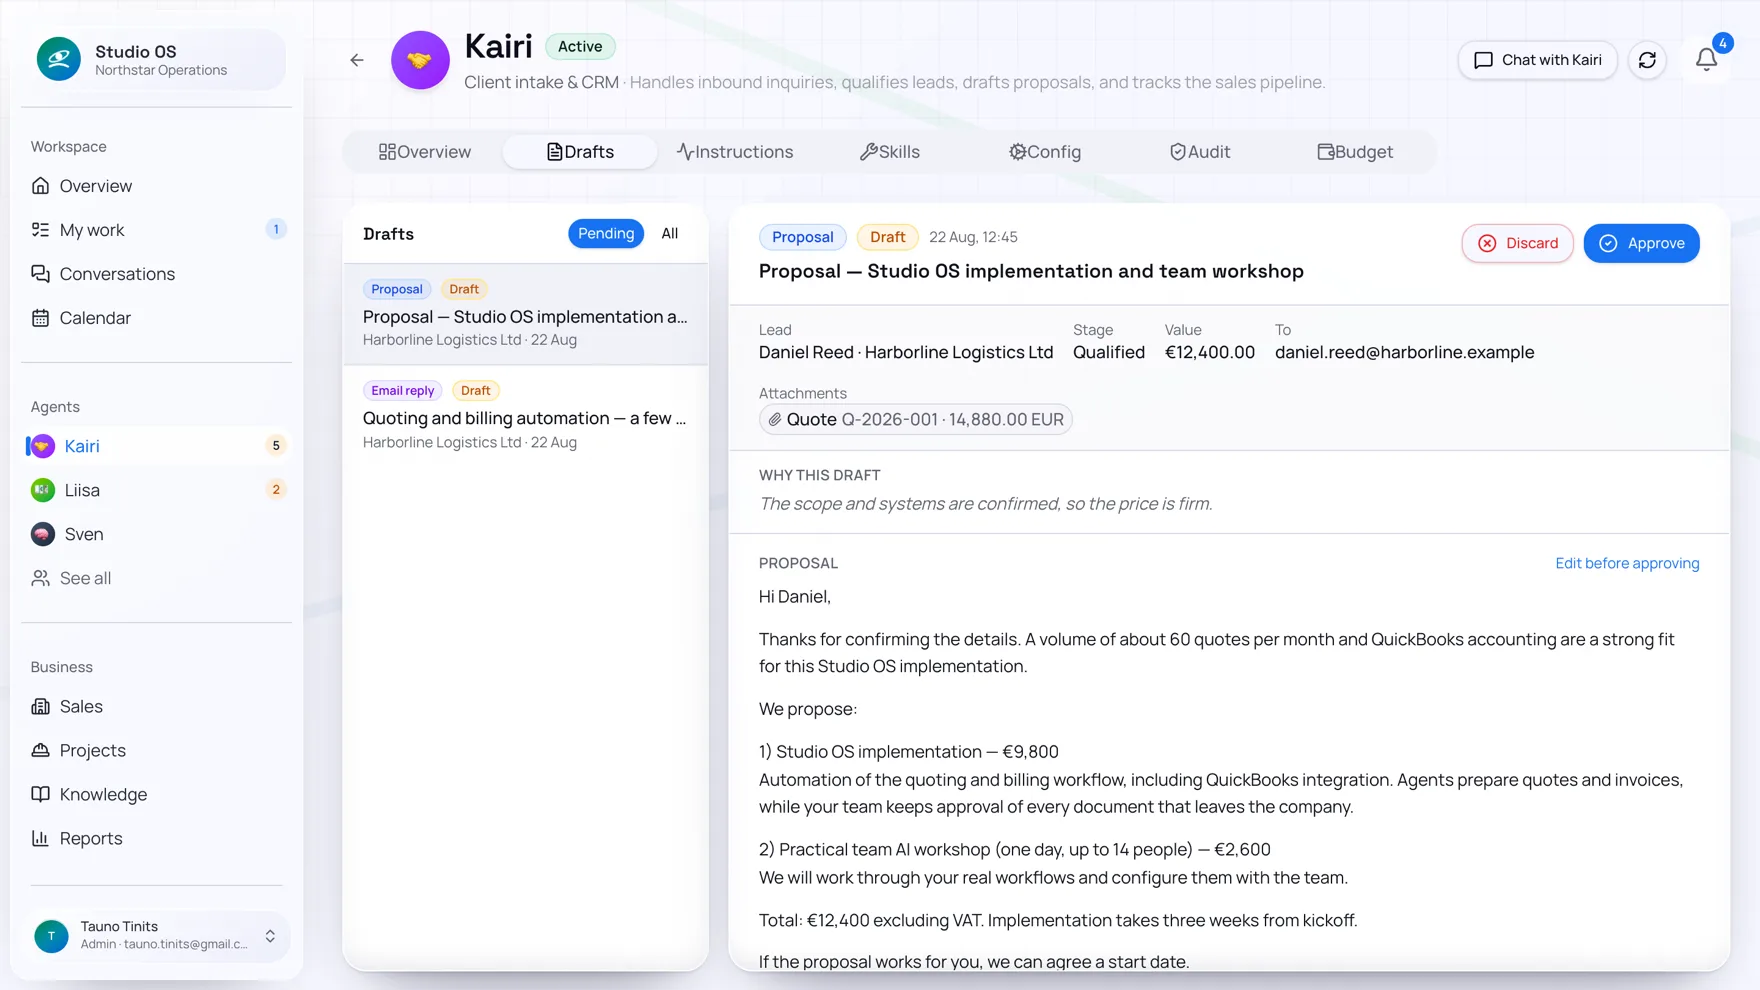1760x990 pixels.
Task: Open the notifications bell
Action: (1706, 60)
